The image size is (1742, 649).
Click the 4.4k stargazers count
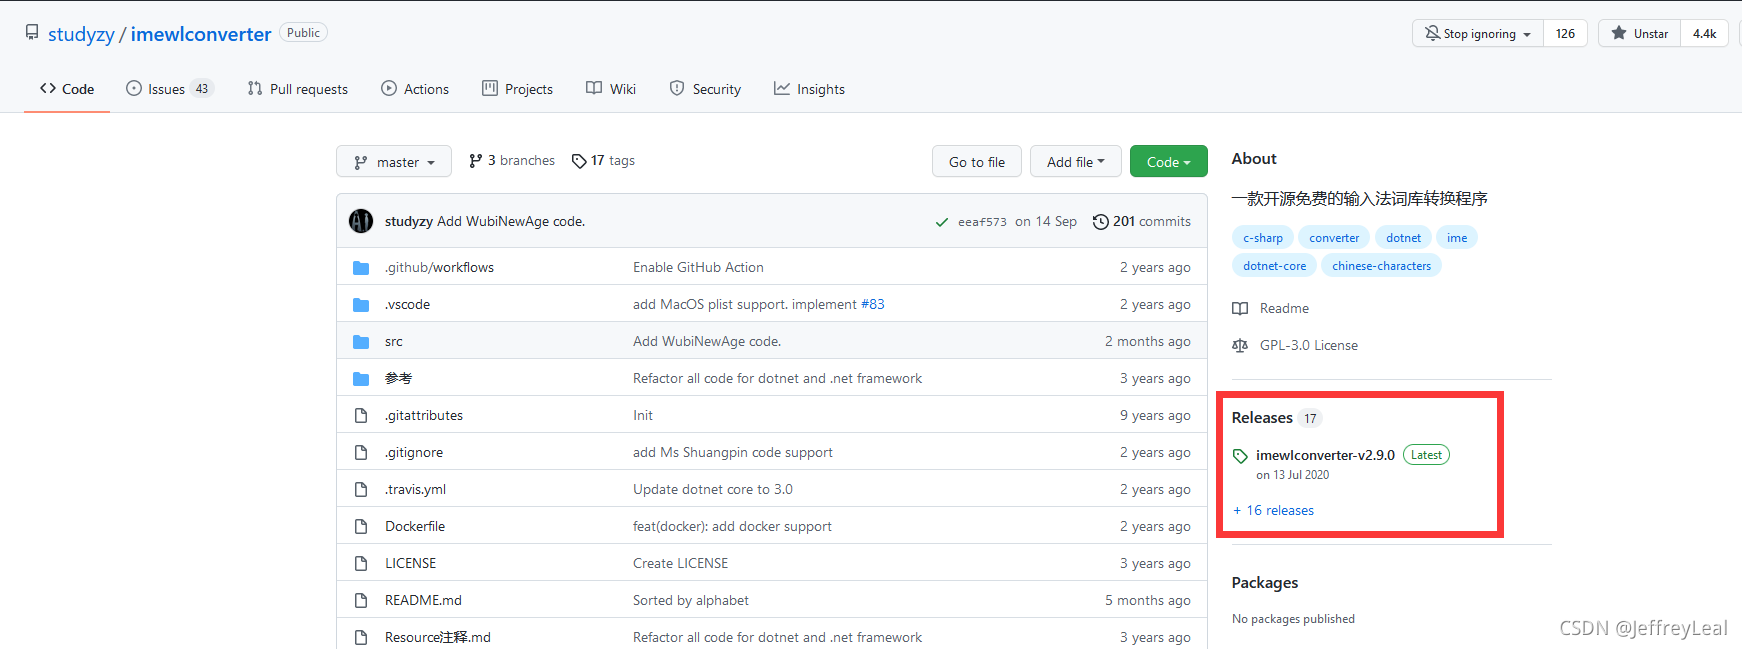click(x=1704, y=34)
